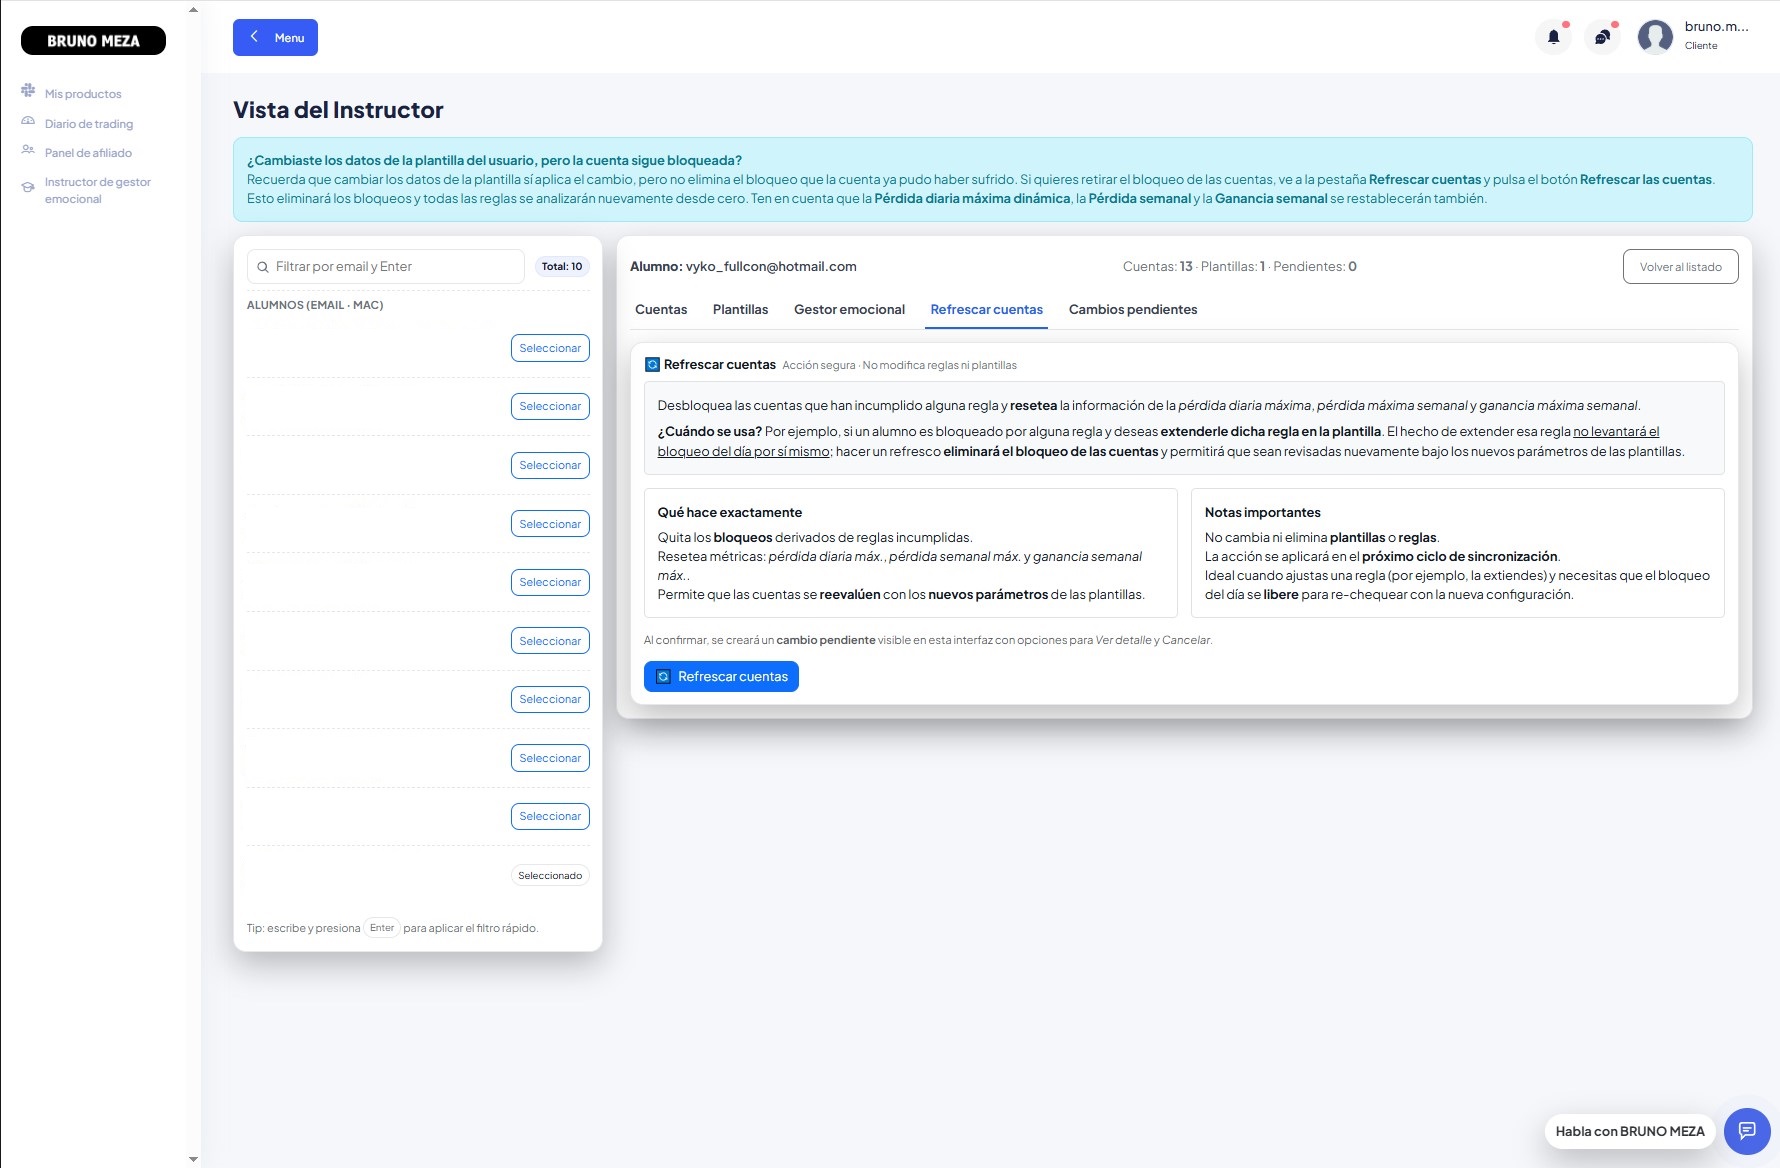Click the Diario de trading sidebar icon
Image resolution: width=1780 pixels, height=1168 pixels.
point(28,122)
